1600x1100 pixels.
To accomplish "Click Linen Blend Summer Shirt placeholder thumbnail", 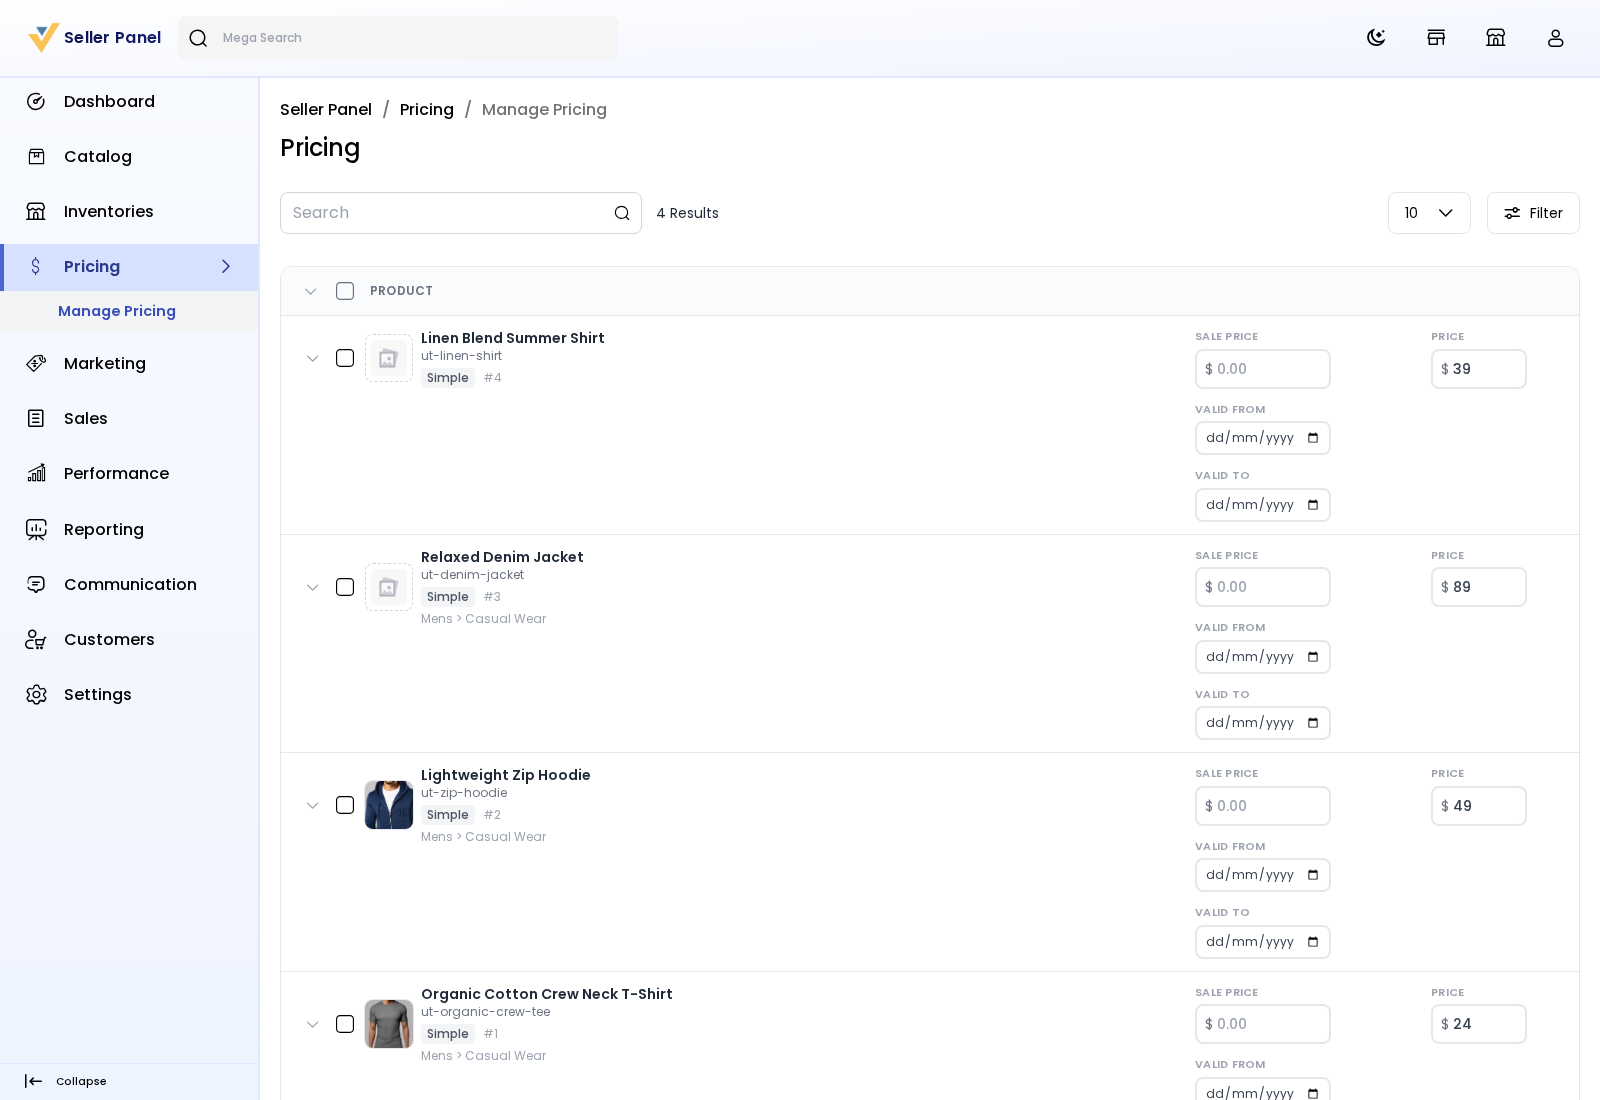I will 389,358.
